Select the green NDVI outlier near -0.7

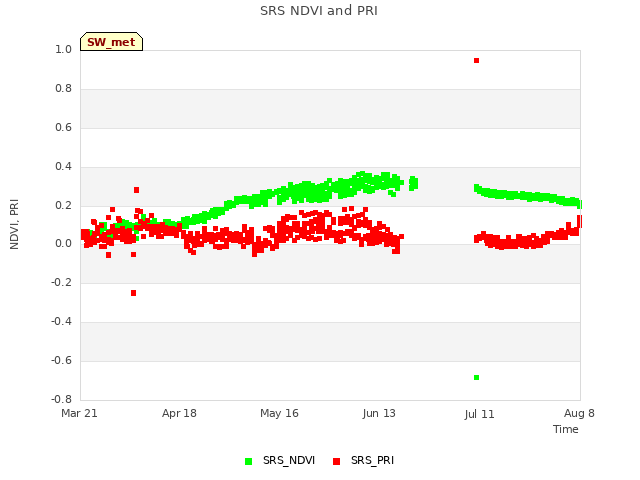(x=476, y=378)
